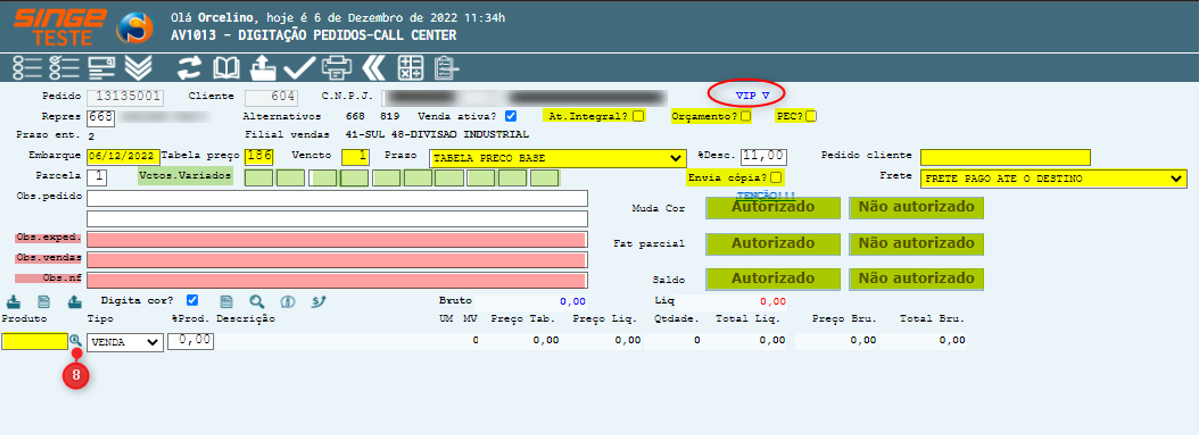
Task: Toggle the Venda ativa checkbox
Action: click(511, 116)
